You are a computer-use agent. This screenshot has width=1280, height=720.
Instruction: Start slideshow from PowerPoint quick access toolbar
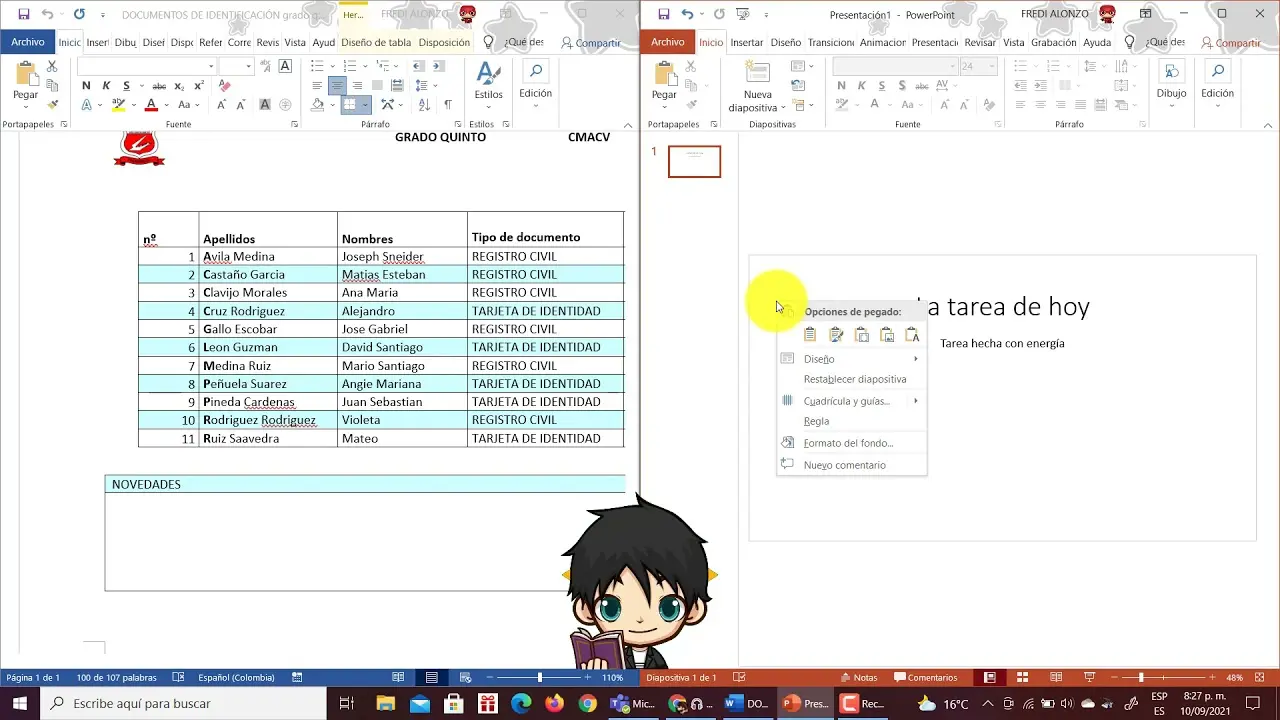(x=742, y=14)
